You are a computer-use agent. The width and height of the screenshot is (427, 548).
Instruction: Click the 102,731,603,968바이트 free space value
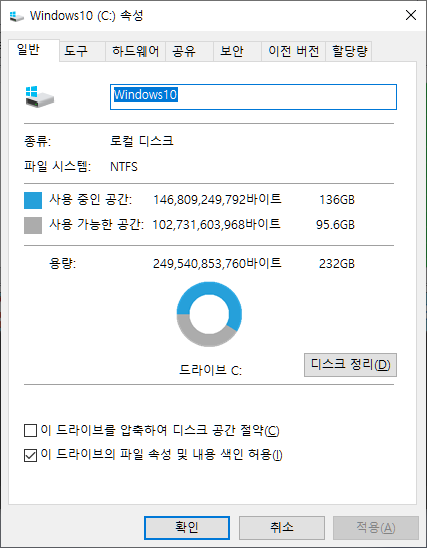coord(216,224)
